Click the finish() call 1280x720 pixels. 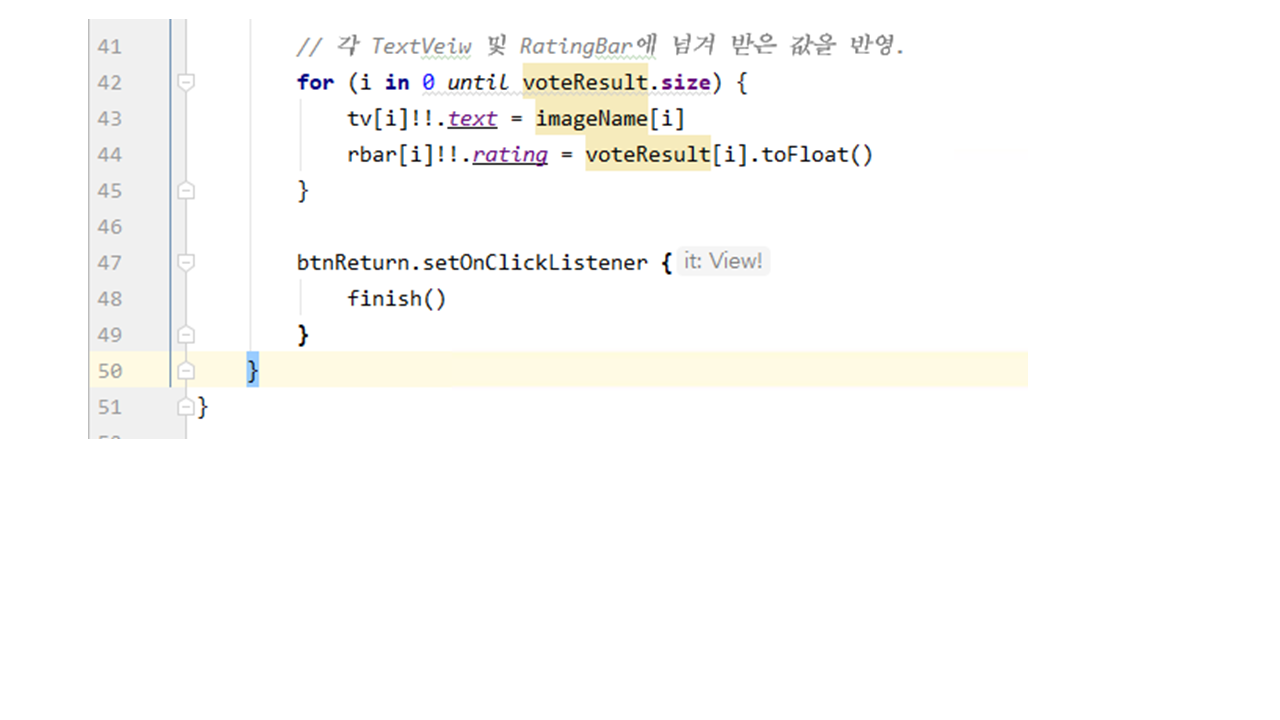[396, 299]
